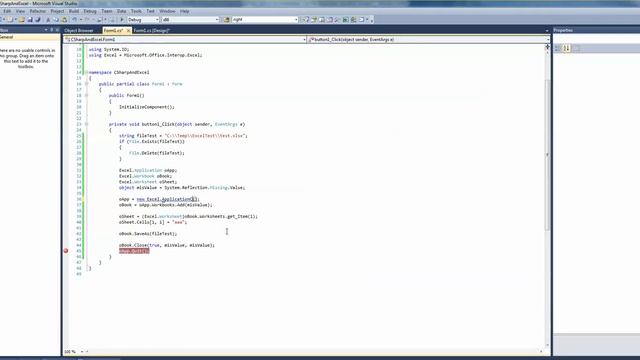The image size is (640, 360).
Task: Click the 'InitializeComponent();' code line
Action: (x=147, y=107)
